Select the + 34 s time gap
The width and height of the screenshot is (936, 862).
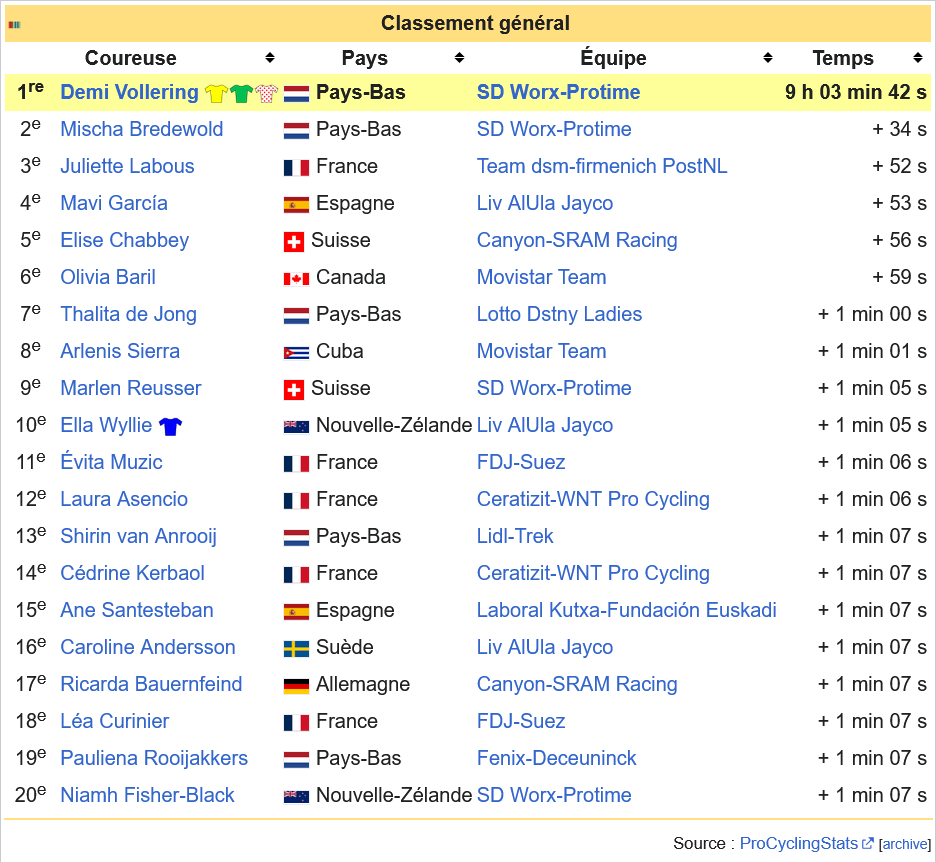[900, 129]
